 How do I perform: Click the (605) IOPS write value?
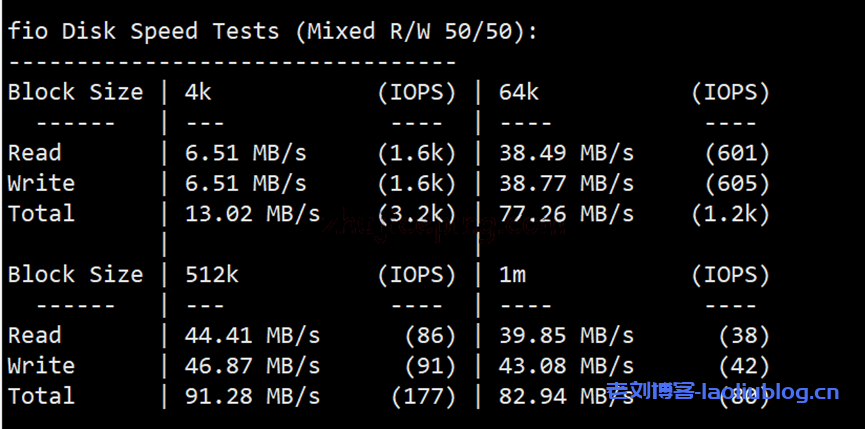point(737,183)
